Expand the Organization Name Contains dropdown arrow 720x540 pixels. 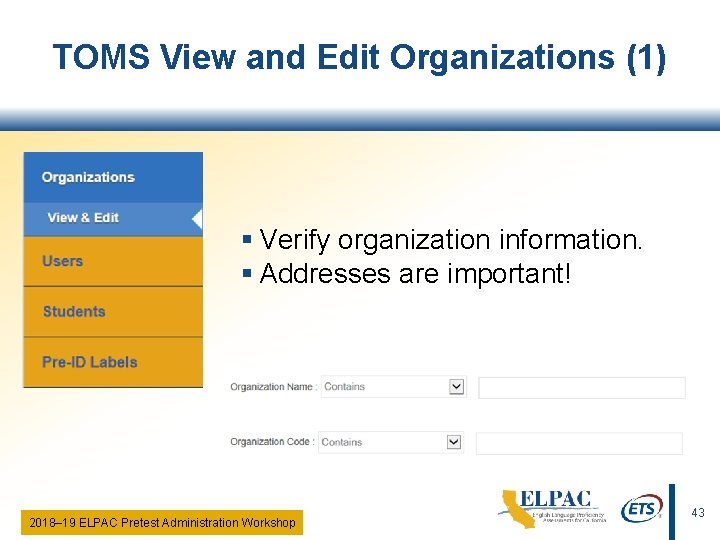tap(456, 387)
